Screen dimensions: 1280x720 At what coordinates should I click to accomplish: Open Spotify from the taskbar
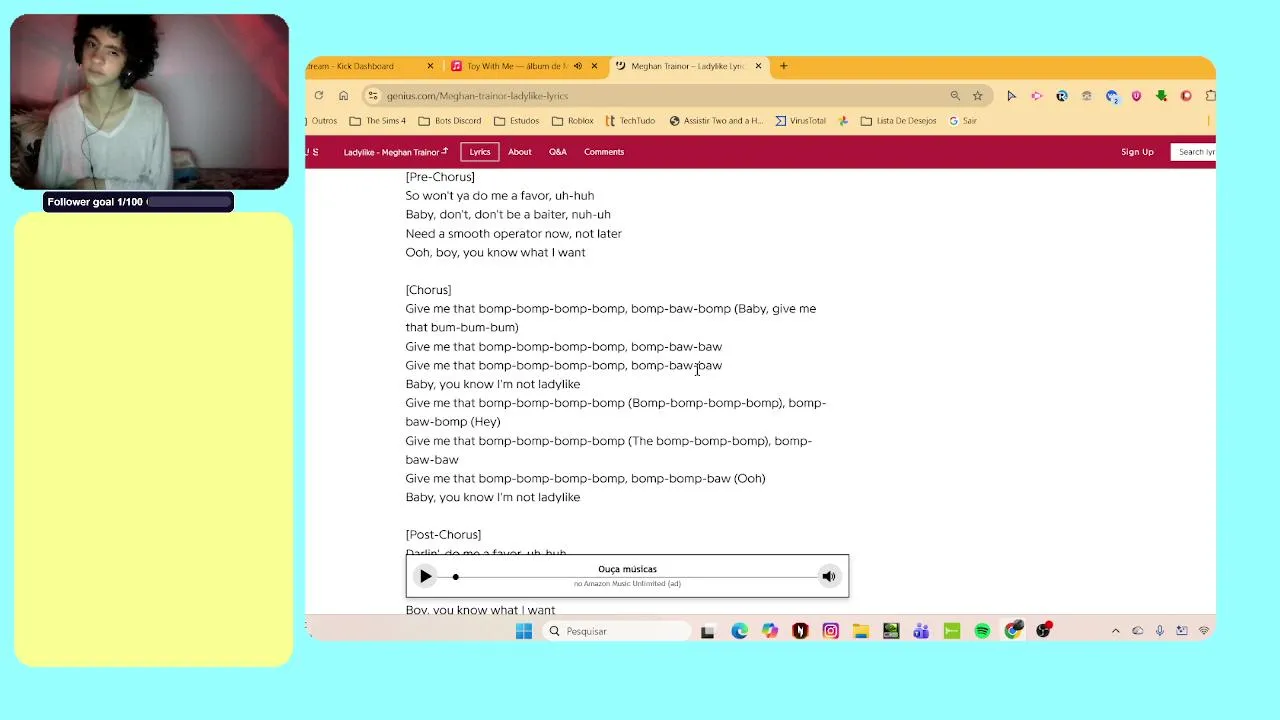(982, 631)
